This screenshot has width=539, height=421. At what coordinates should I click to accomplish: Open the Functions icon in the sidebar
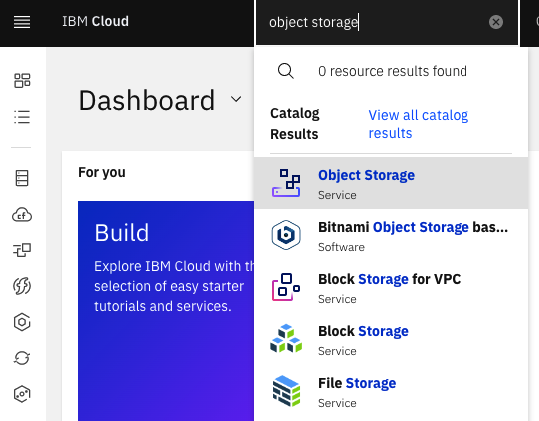(22, 286)
